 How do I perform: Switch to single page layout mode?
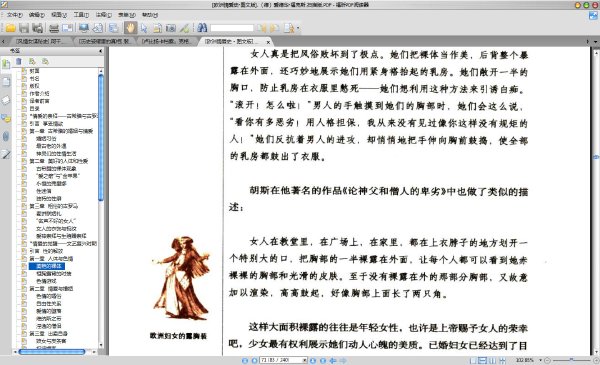pyautogui.click(x=473, y=360)
